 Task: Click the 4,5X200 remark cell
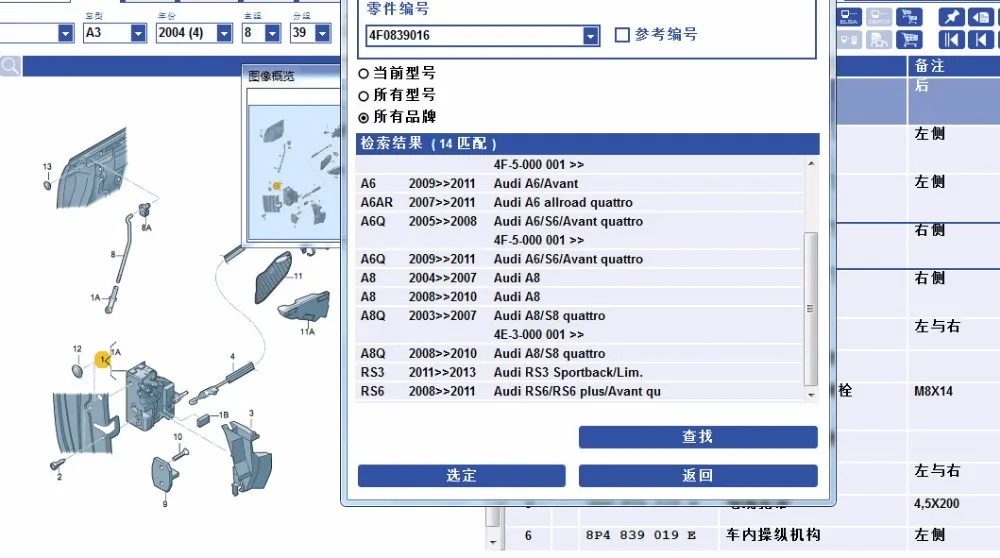point(936,504)
